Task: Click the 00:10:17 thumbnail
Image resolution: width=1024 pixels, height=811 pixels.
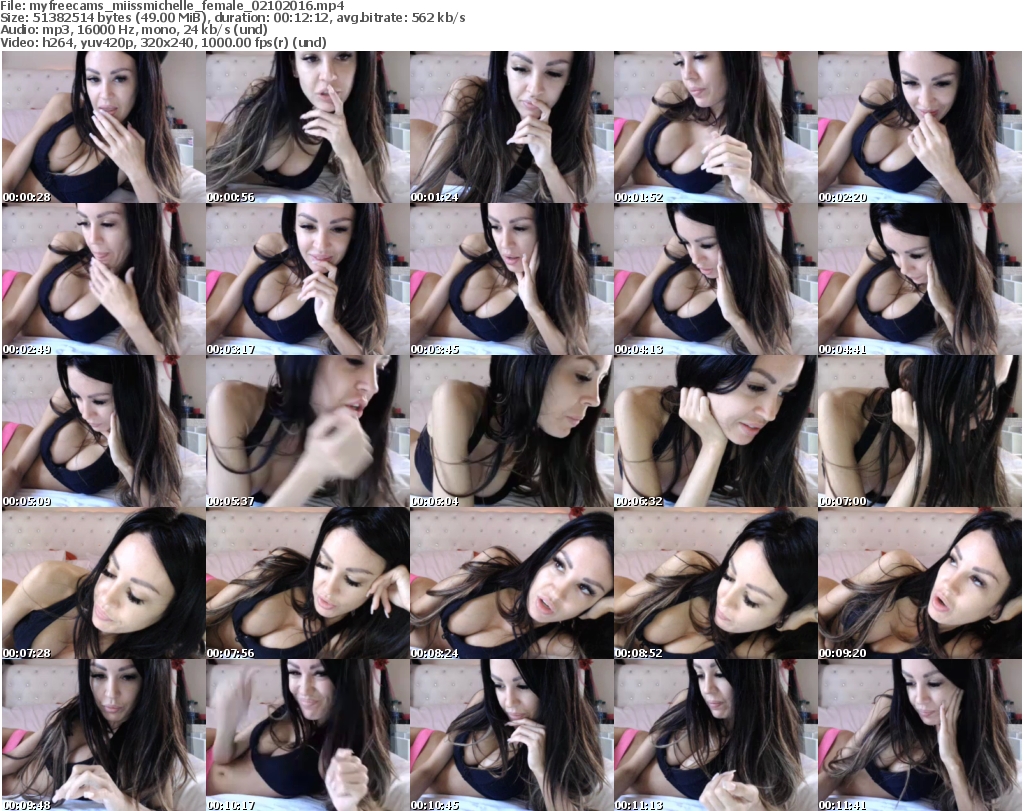Action: [307, 735]
